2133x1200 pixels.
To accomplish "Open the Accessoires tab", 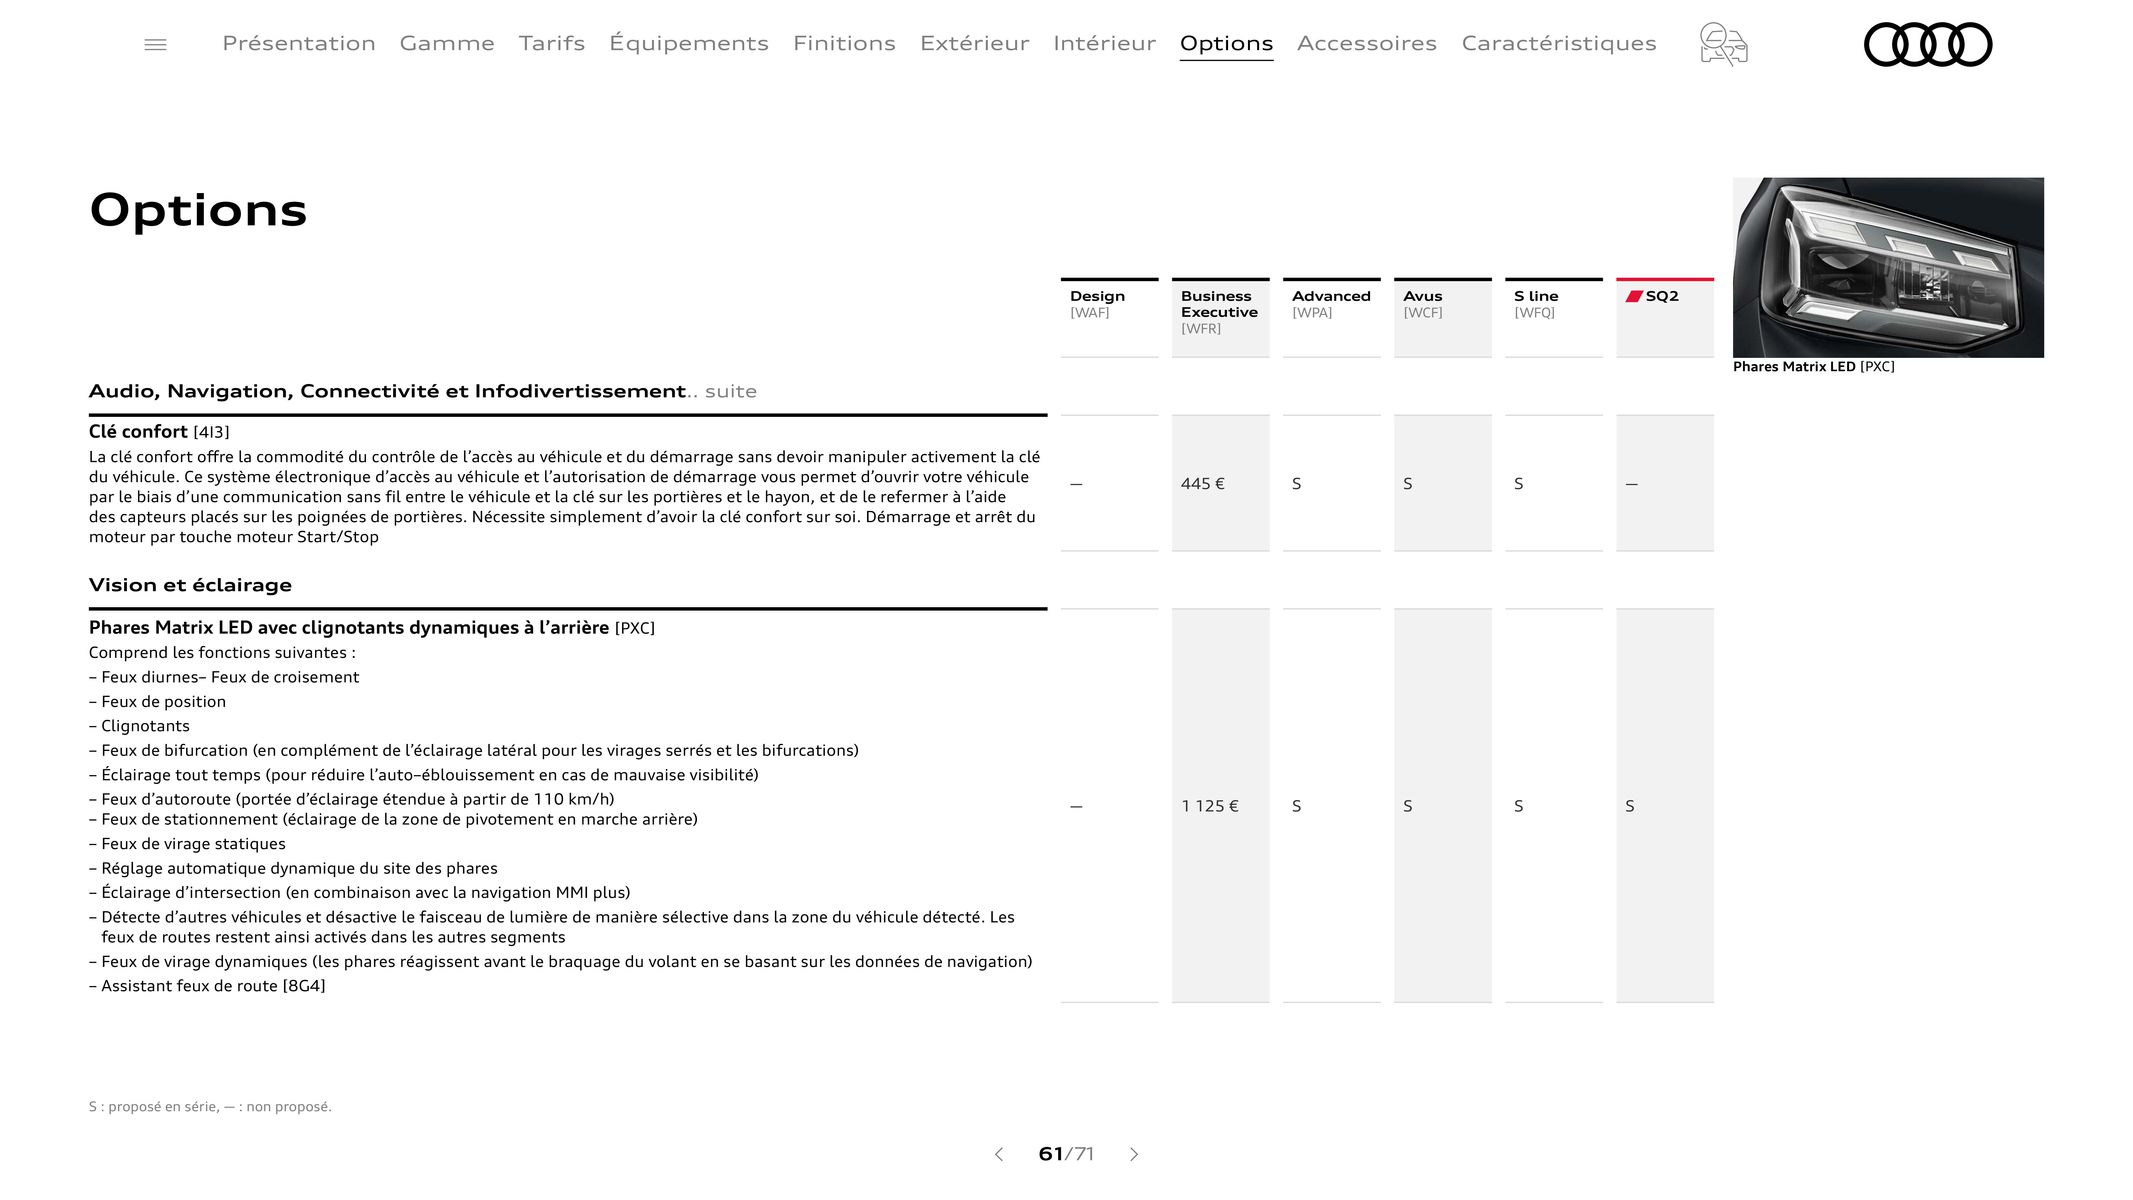I will [1367, 43].
